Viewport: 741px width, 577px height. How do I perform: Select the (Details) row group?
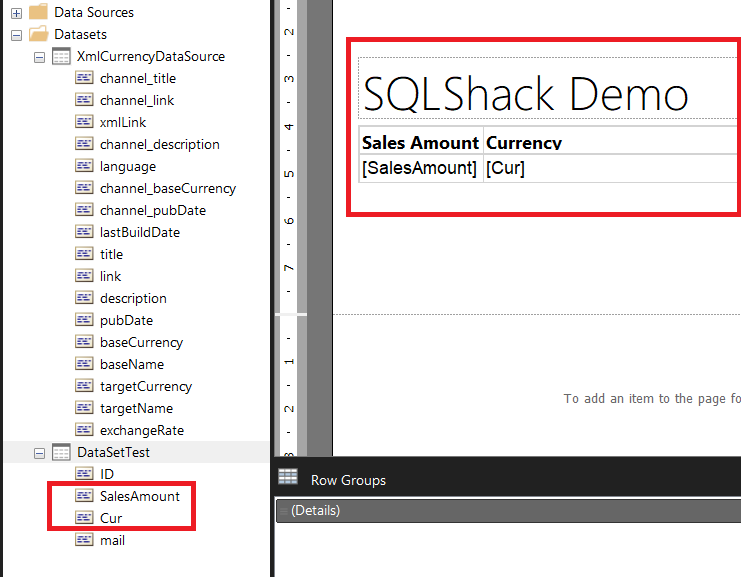(x=508, y=511)
